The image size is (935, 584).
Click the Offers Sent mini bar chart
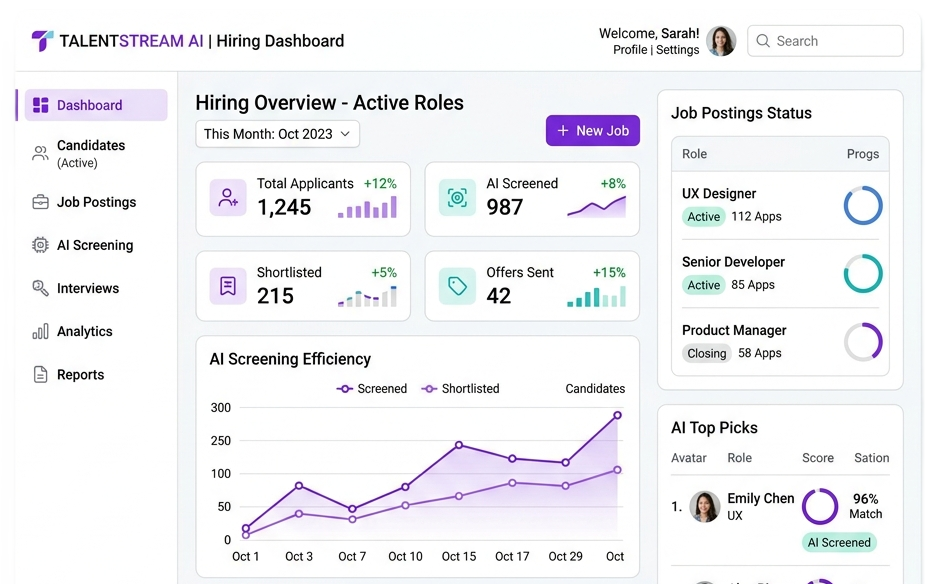coord(596,296)
